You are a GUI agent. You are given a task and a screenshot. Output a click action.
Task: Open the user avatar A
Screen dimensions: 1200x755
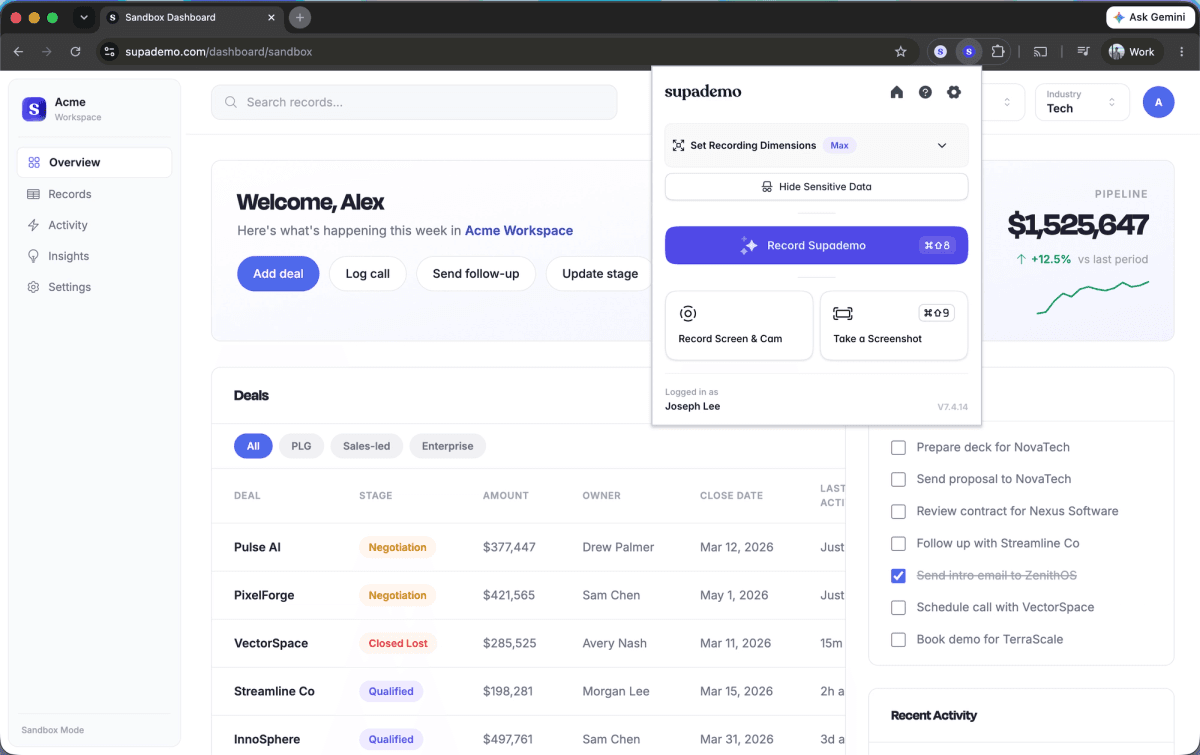point(1158,102)
